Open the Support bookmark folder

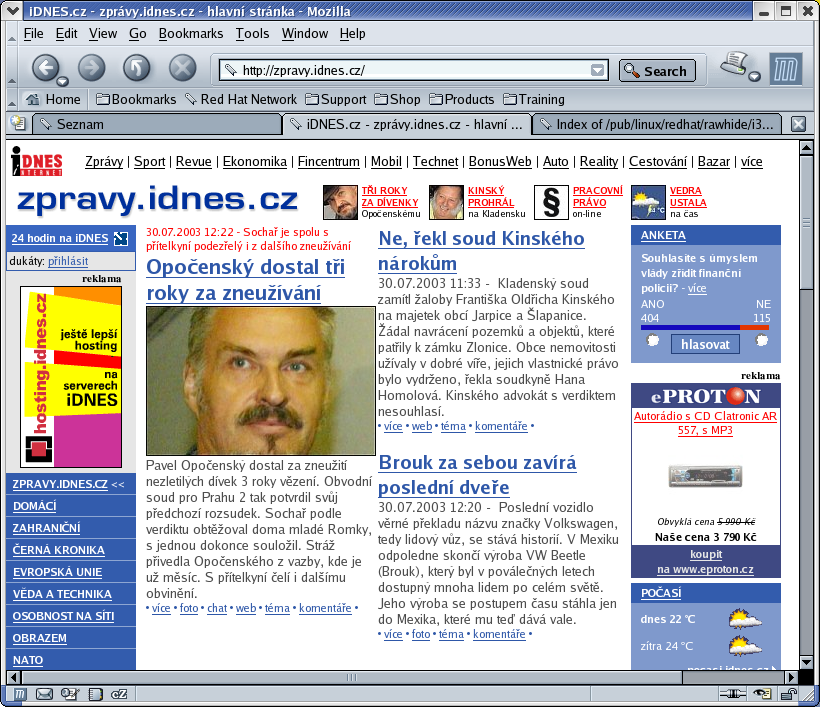point(336,99)
